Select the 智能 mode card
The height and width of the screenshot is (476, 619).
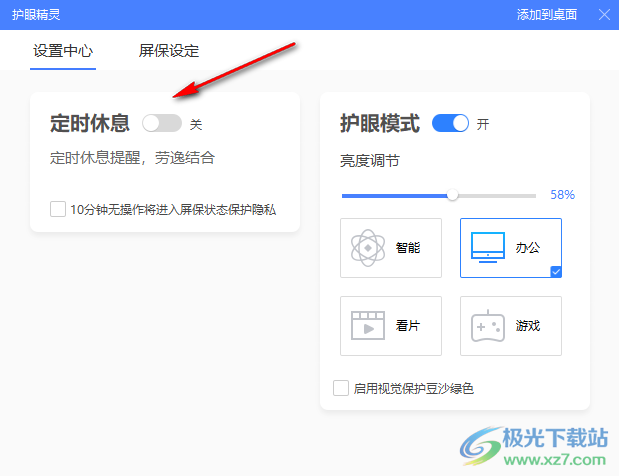(x=391, y=248)
